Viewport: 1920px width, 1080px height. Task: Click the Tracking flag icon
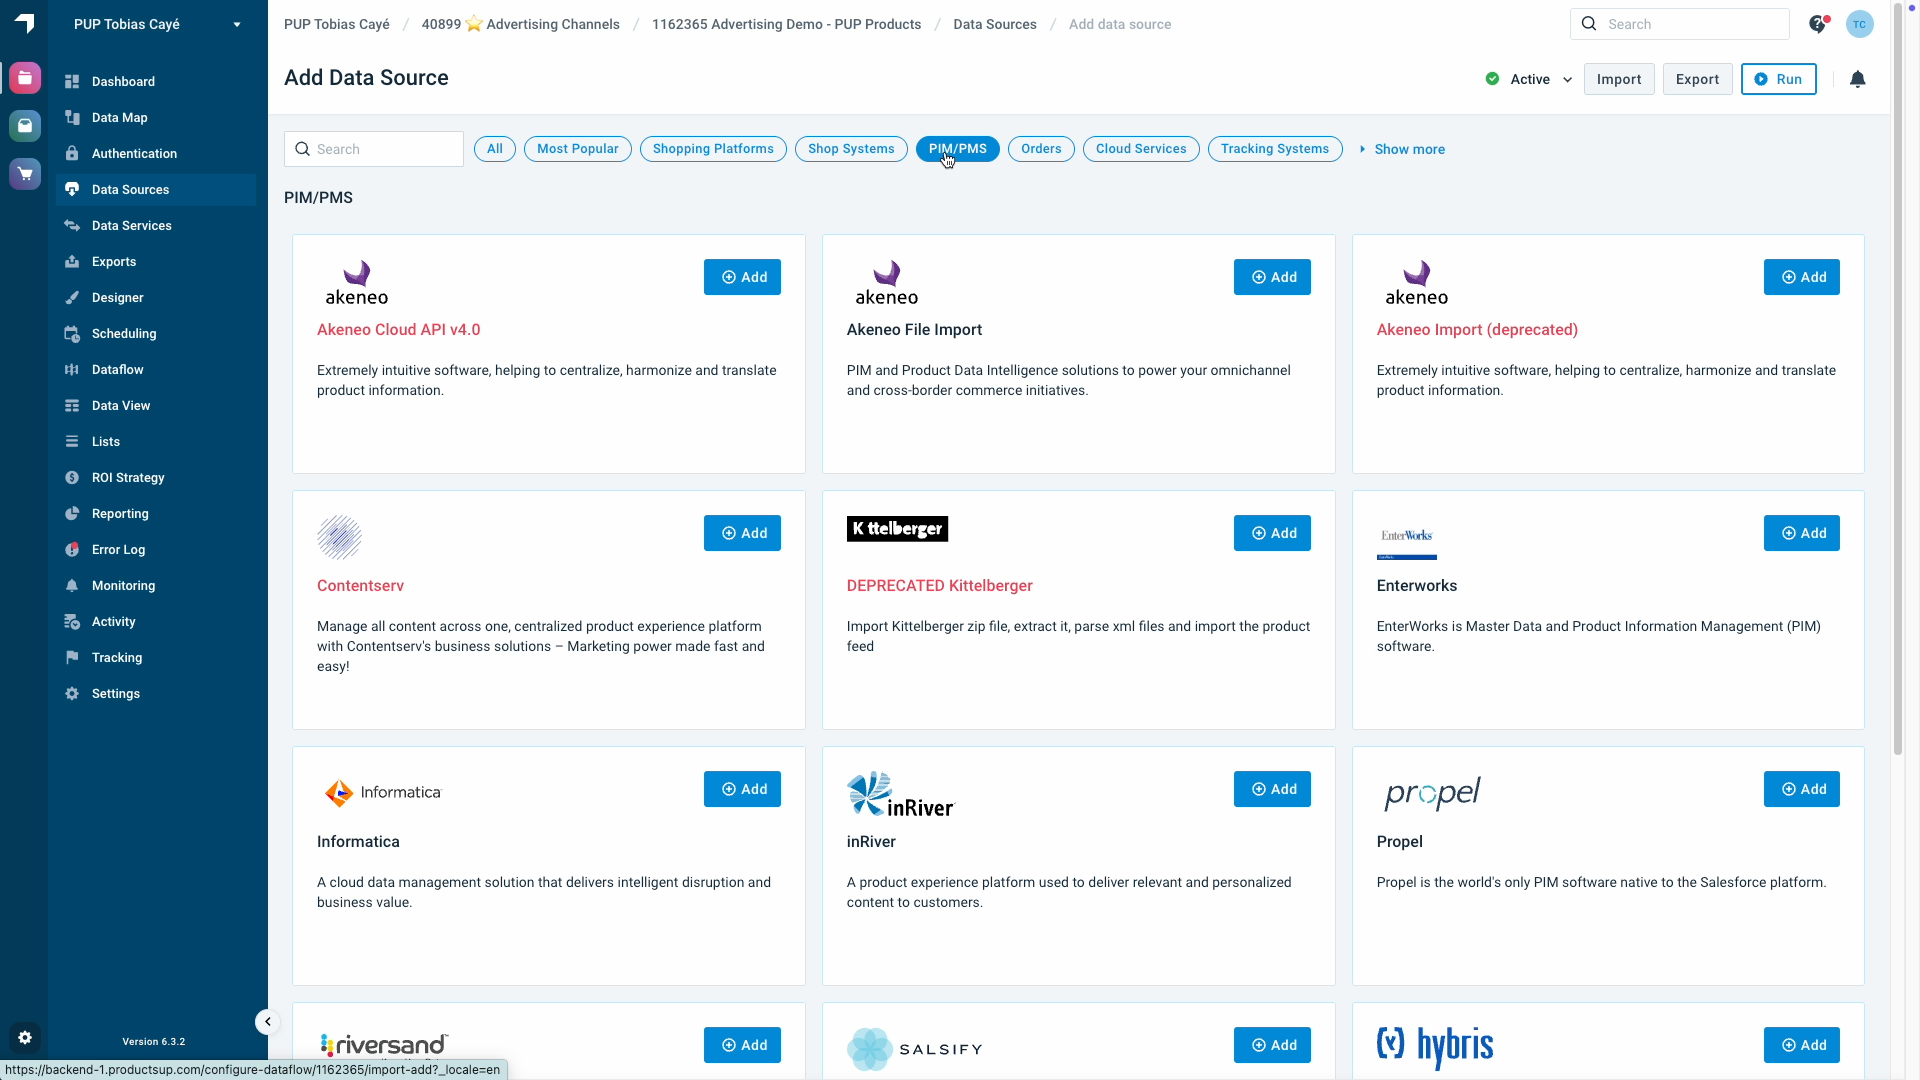72,657
